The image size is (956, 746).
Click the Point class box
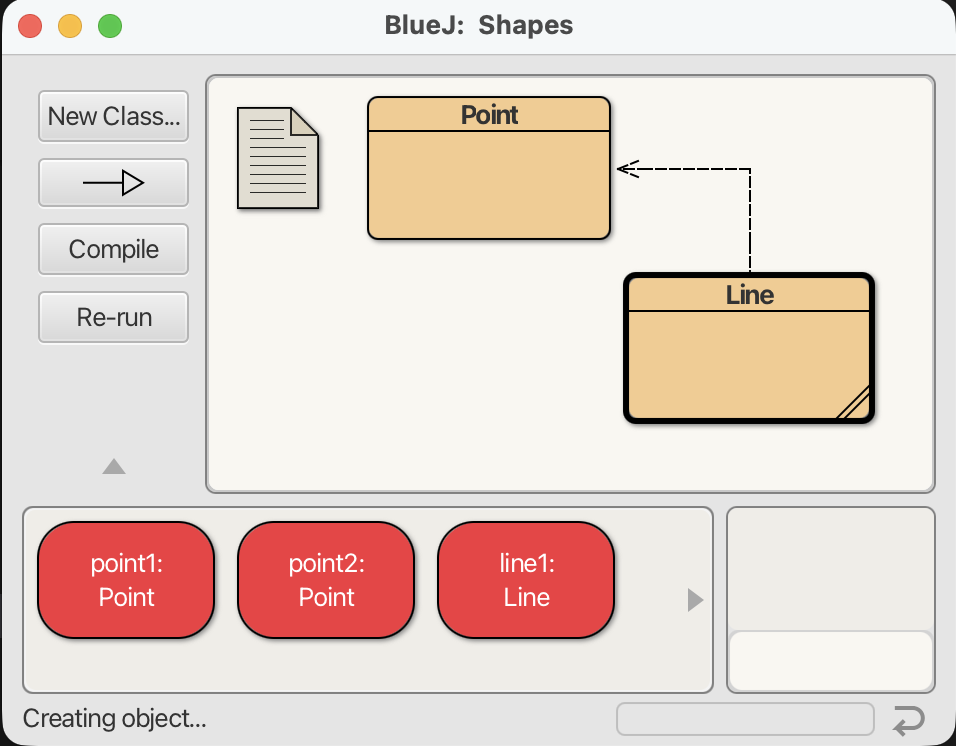489,184
